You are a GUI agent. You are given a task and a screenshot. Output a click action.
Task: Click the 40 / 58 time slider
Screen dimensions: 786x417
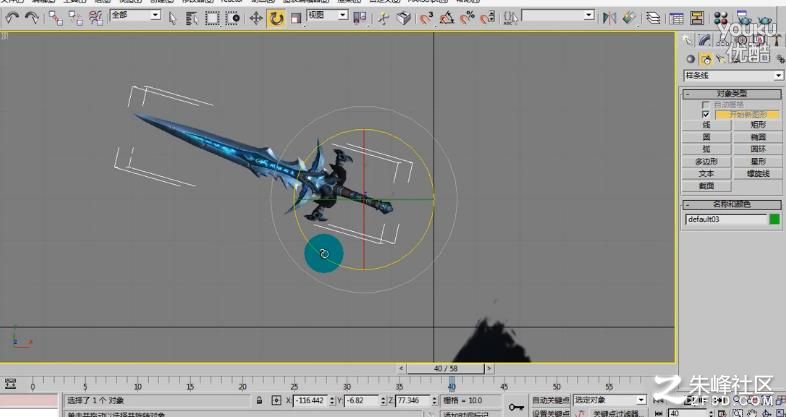coord(445,368)
